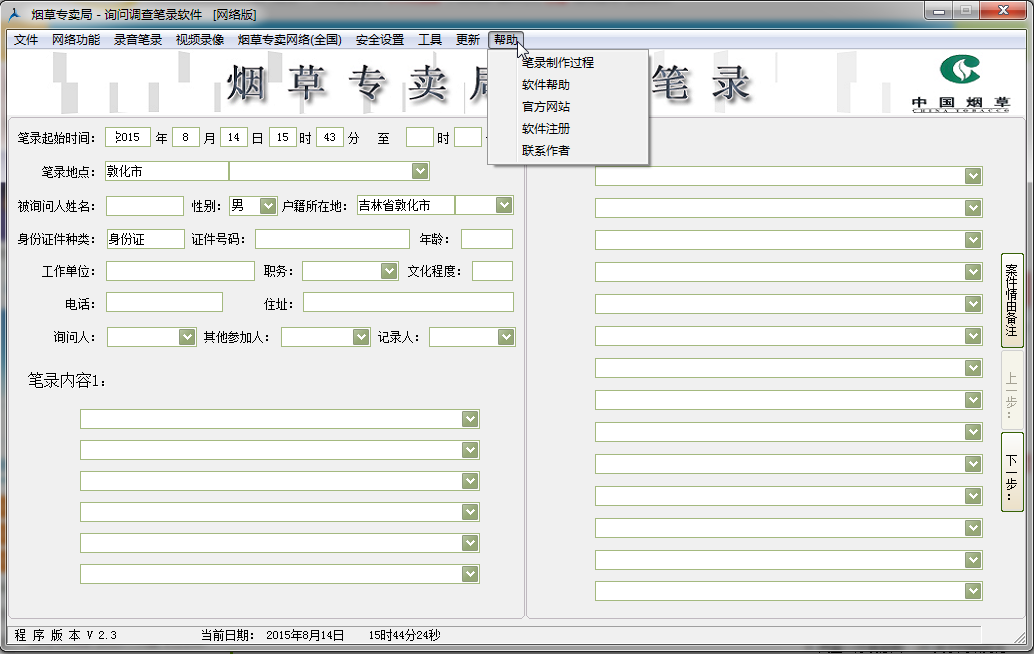Click the day field showing 14
Screen dimensions: 1034x654
click(x=234, y=137)
